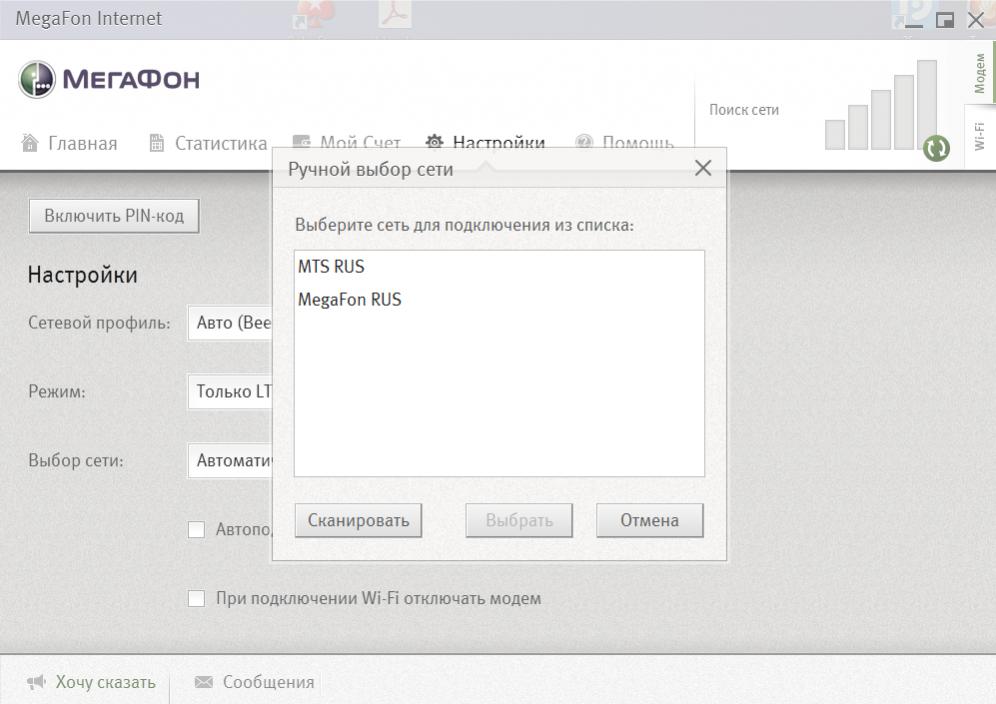Close the Ручной выбор сети dialog
The image size is (996, 704).
[x=703, y=168]
